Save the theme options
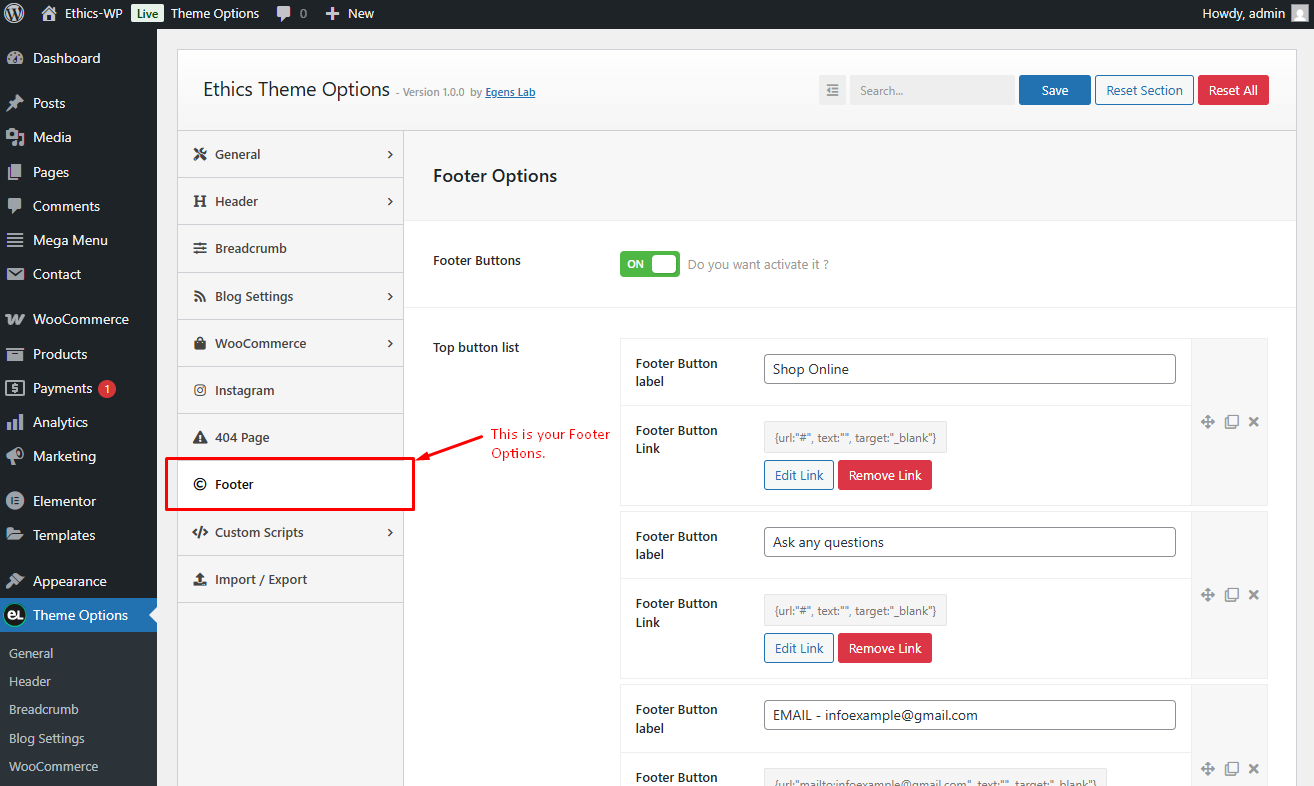Image resolution: width=1314 pixels, height=786 pixels. (1055, 90)
